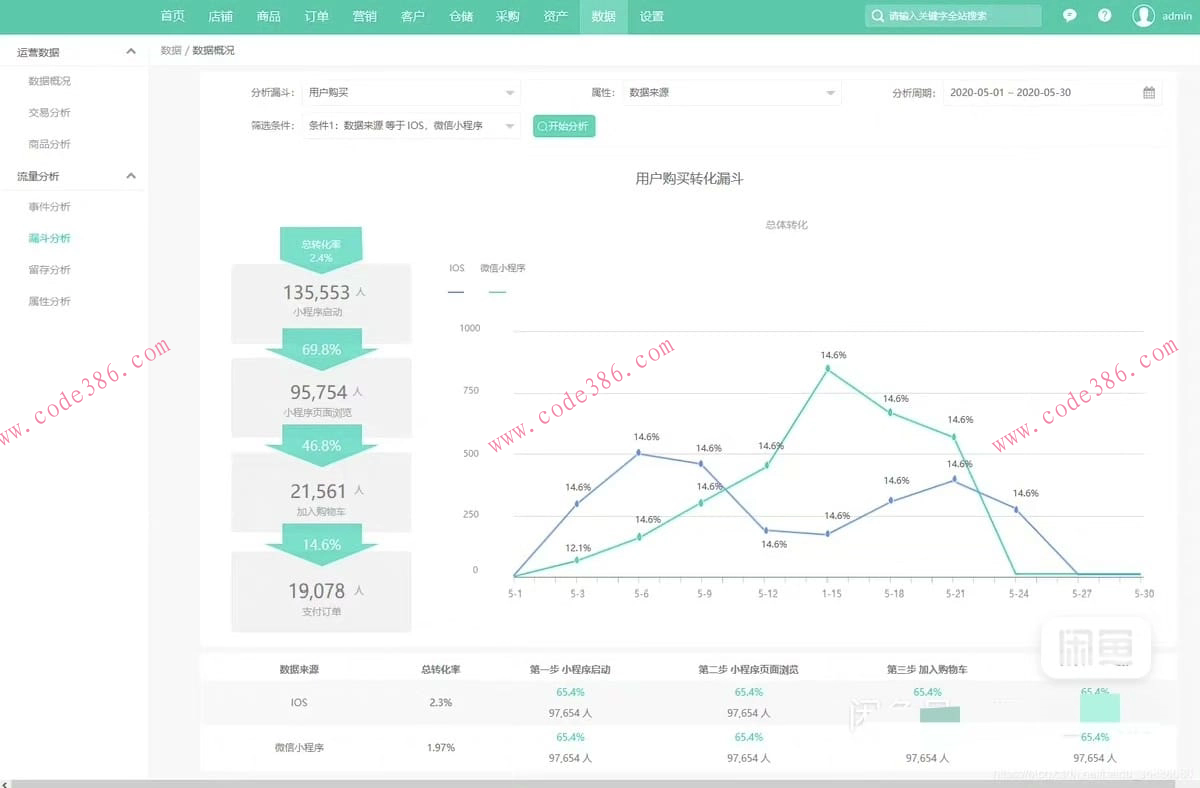Switch to the 订单 top menu

tap(316, 16)
